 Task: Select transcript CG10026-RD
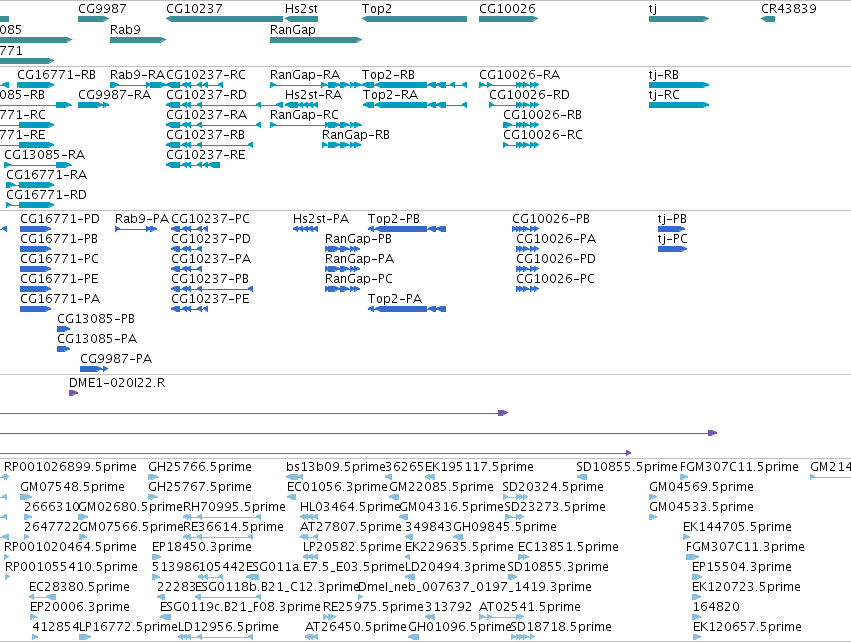click(x=529, y=95)
